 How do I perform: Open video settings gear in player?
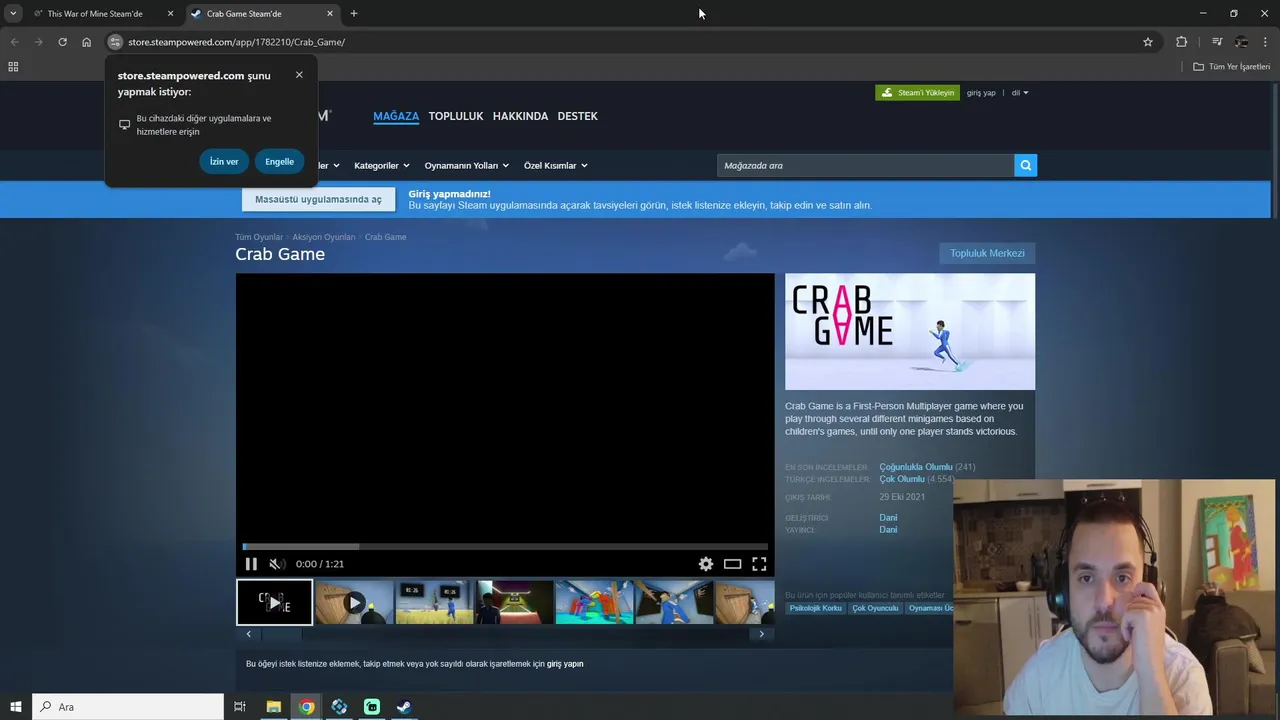[706, 564]
